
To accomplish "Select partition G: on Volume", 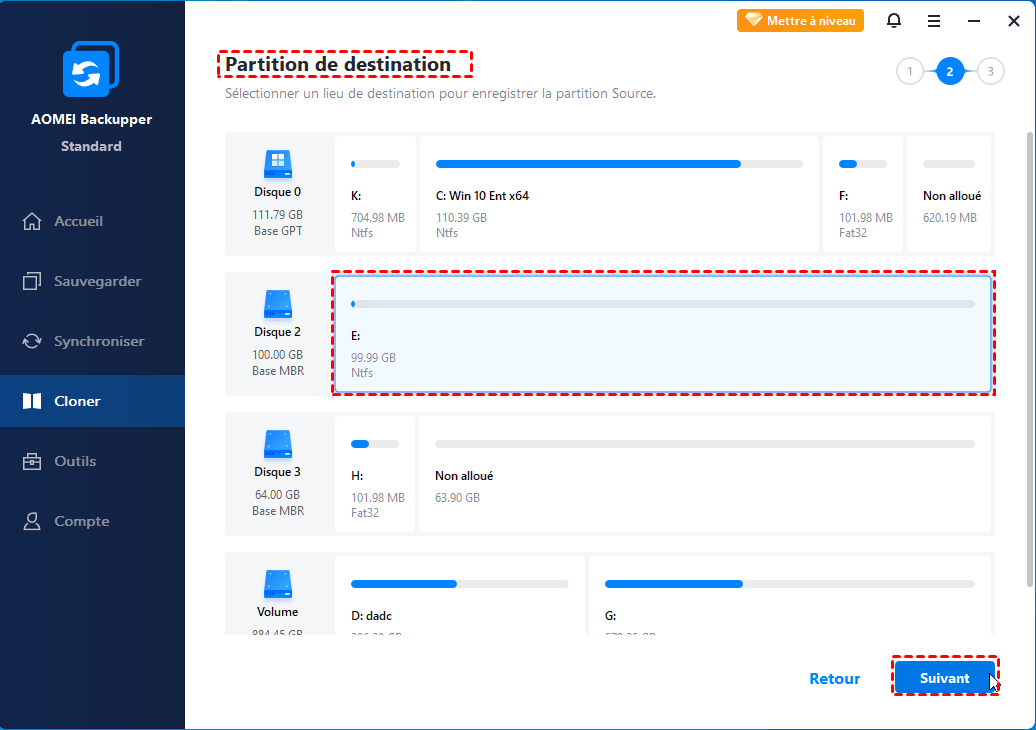I will coord(790,595).
